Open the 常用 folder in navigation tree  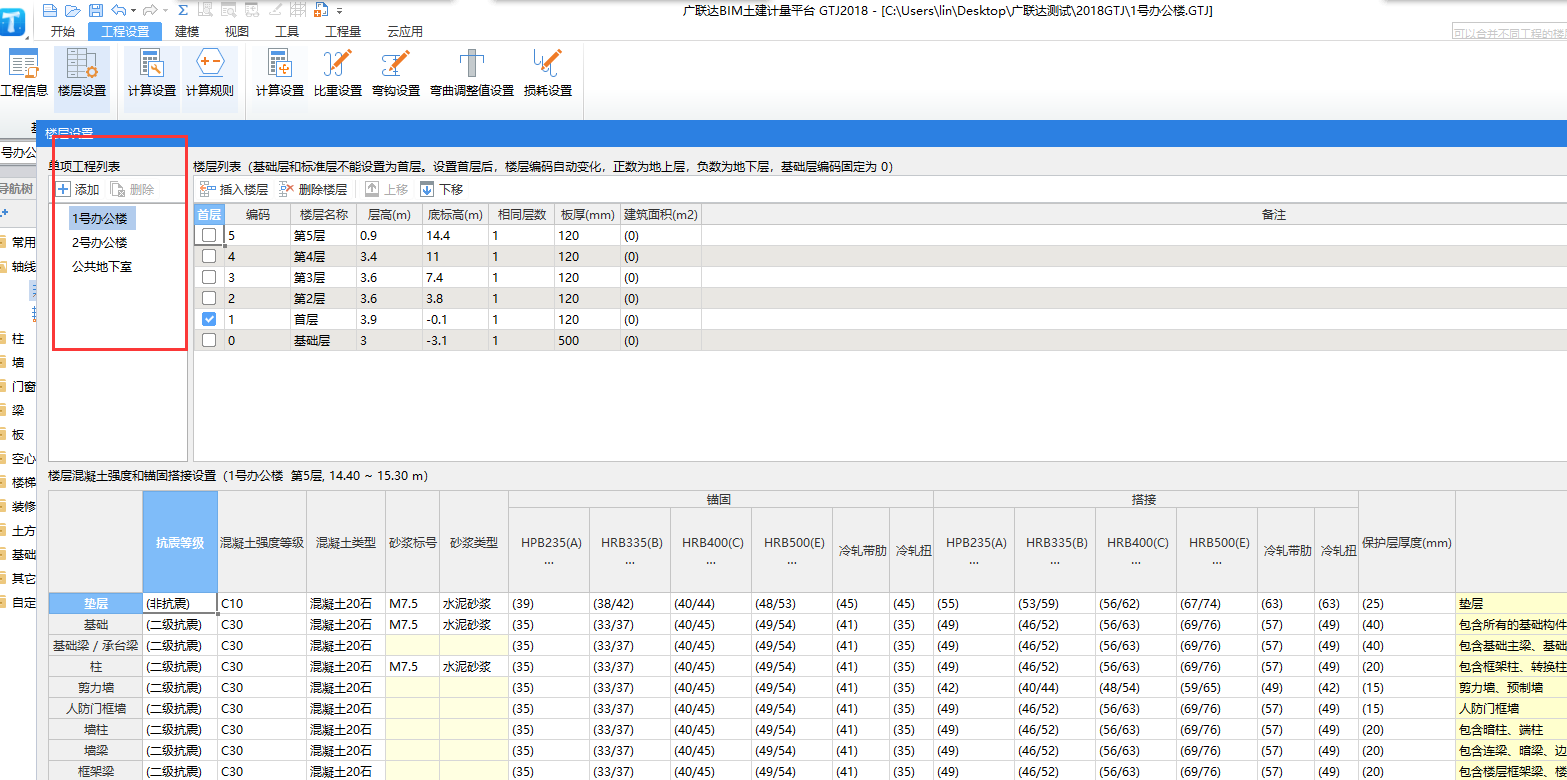click(18, 242)
